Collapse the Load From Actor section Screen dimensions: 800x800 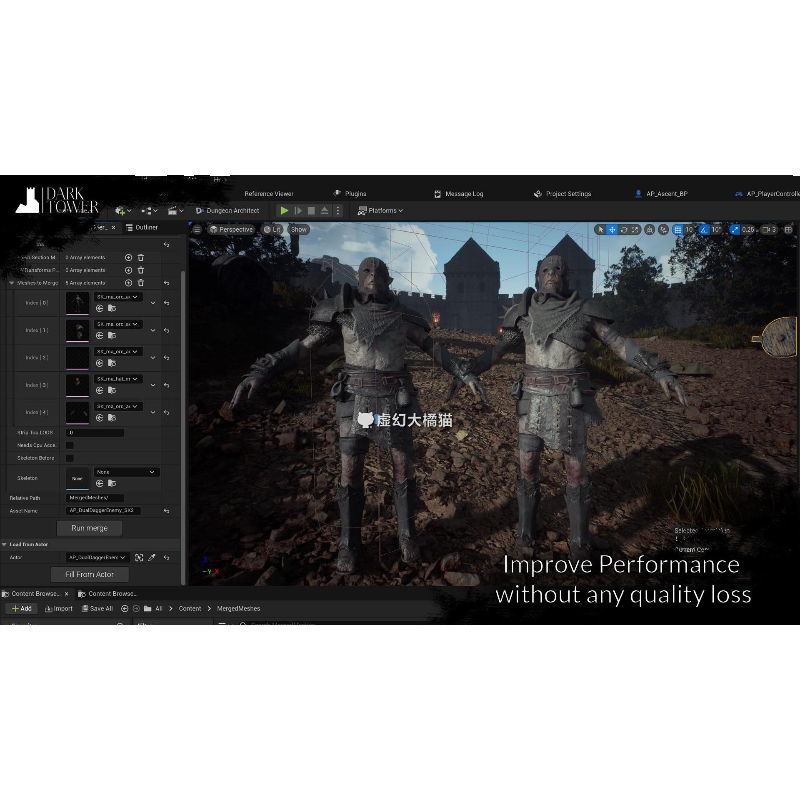(x=5, y=545)
